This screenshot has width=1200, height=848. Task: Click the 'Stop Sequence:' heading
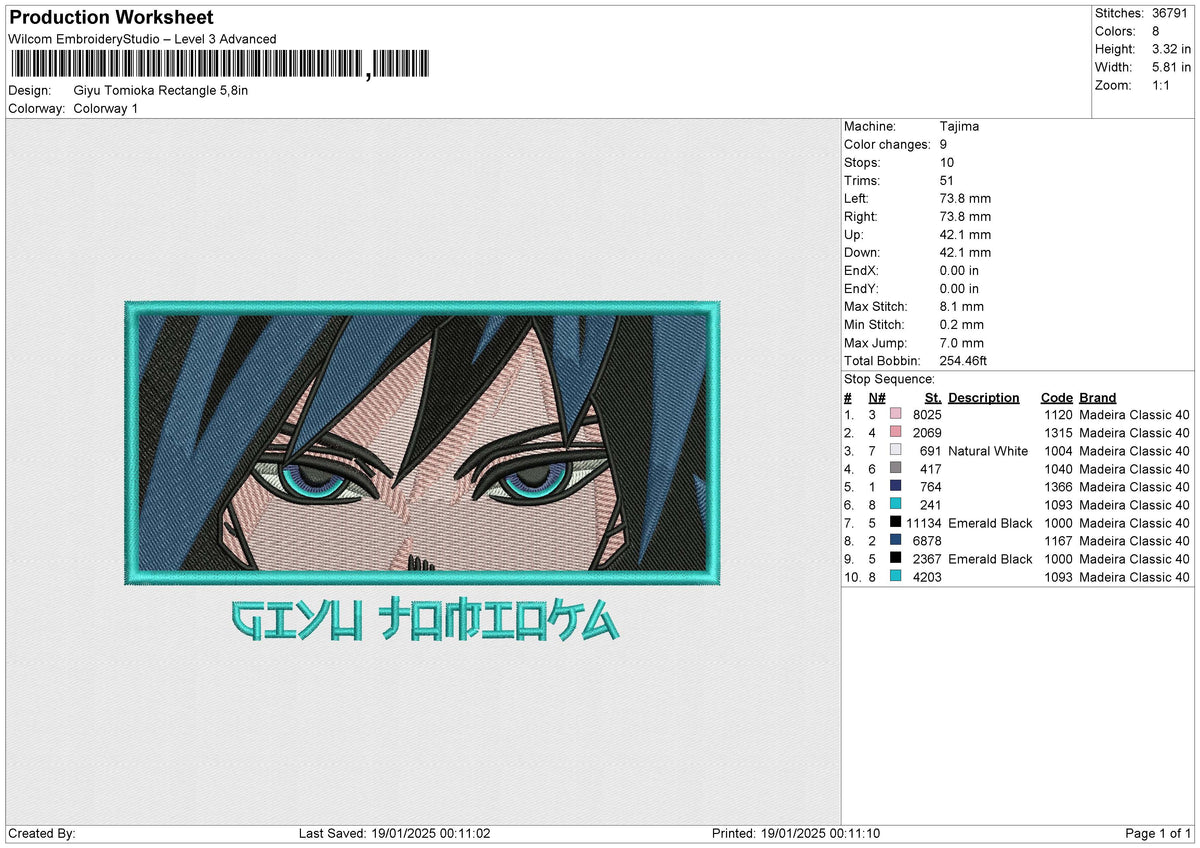point(889,379)
